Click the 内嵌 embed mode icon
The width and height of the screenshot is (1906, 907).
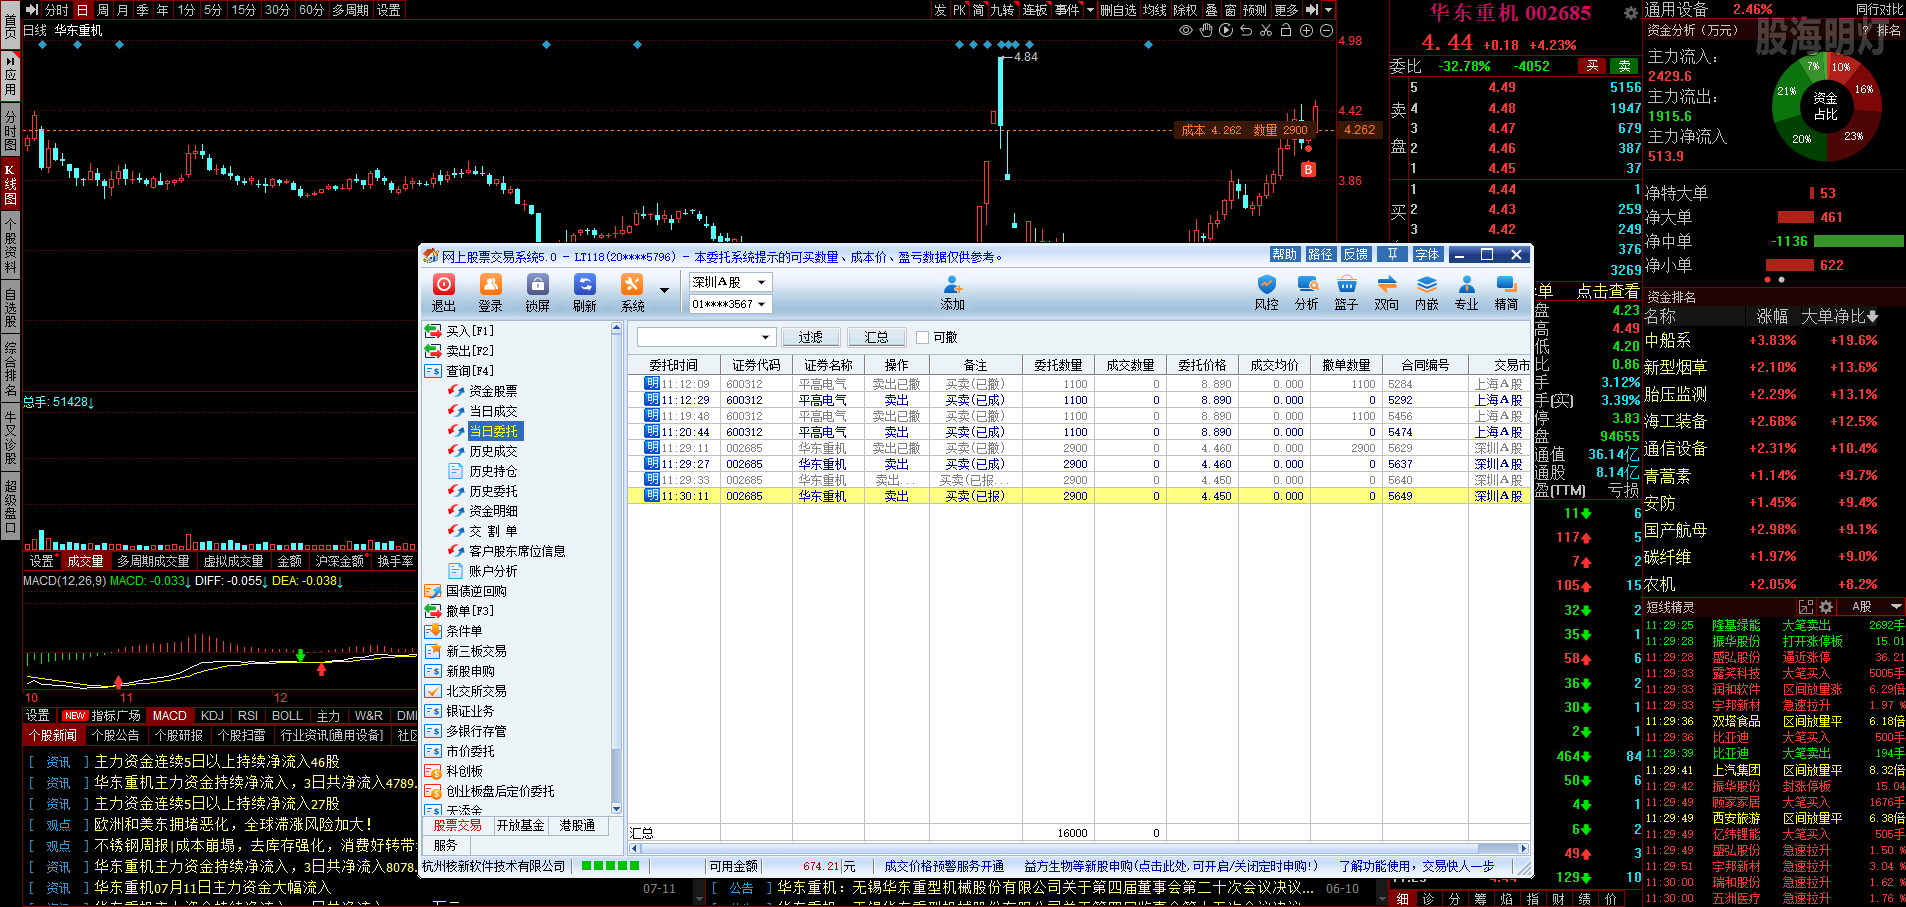(1426, 292)
